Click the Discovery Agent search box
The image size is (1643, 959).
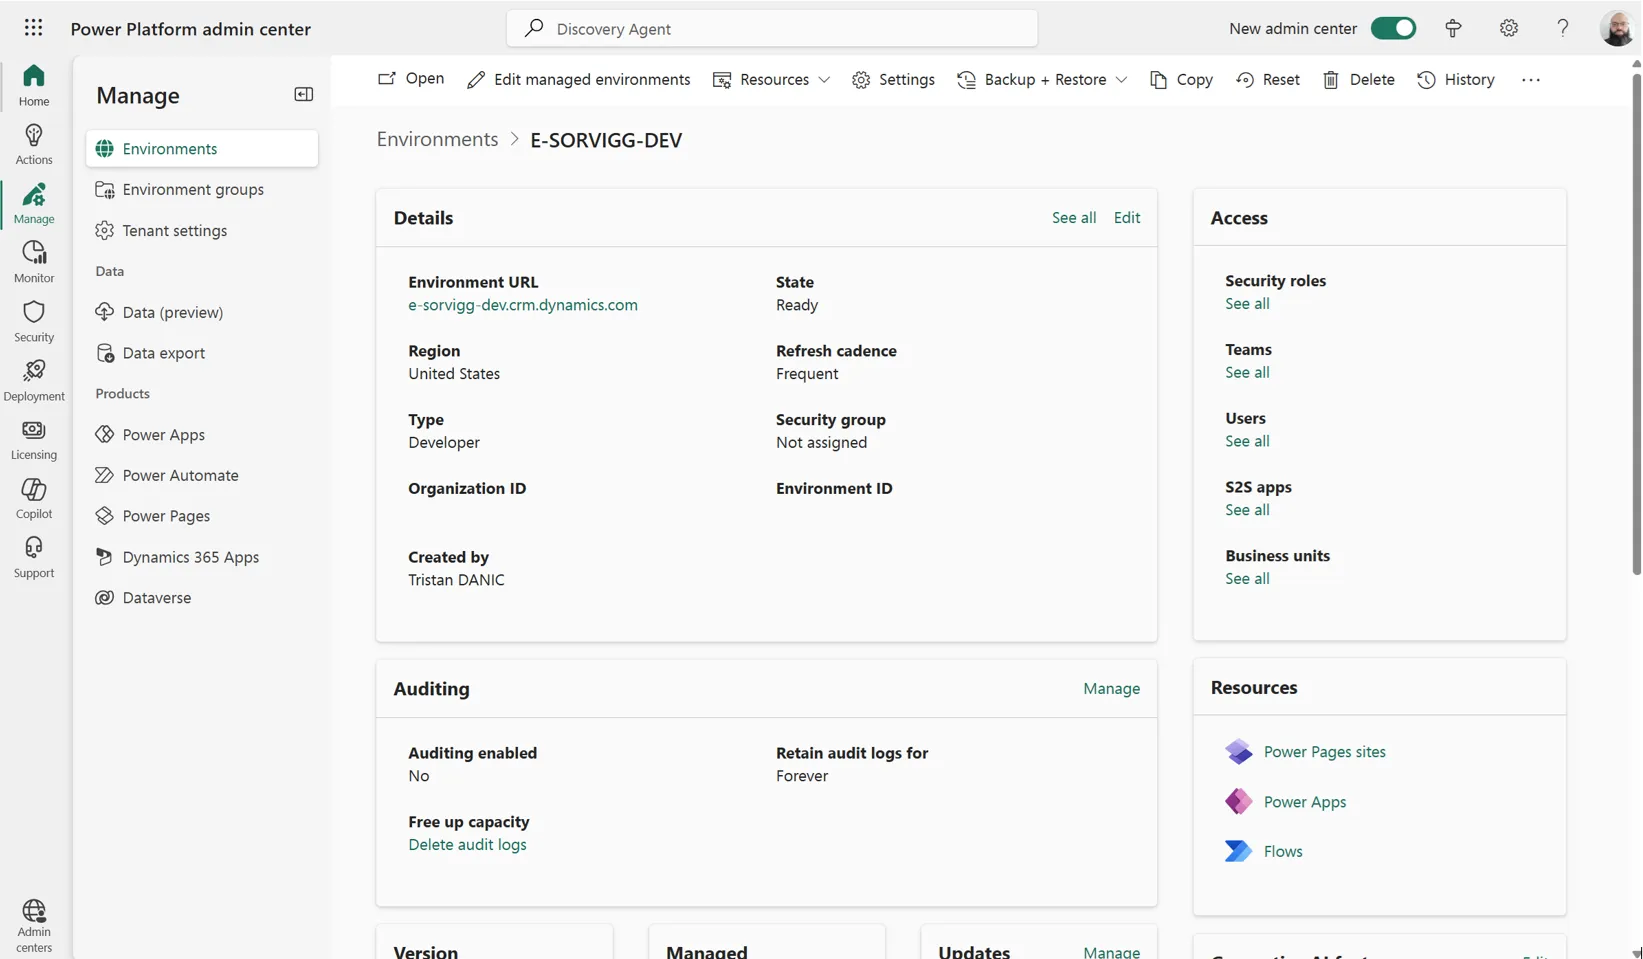click(772, 28)
